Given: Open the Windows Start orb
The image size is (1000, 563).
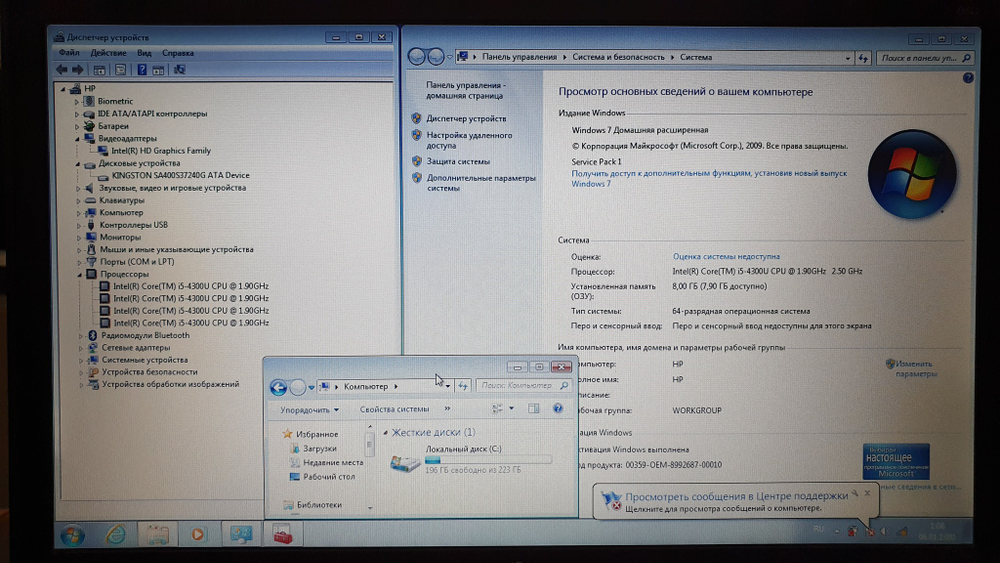Looking at the screenshot, I should pyautogui.click(x=73, y=534).
